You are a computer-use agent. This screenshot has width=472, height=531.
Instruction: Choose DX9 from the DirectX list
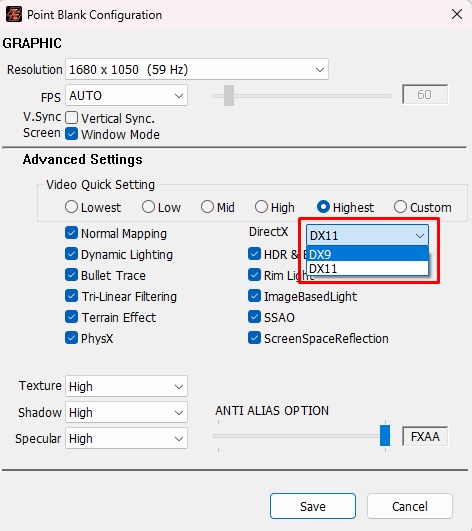click(367, 254)
